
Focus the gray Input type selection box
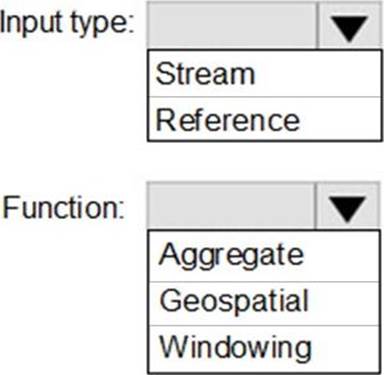[x=232, y=25]
